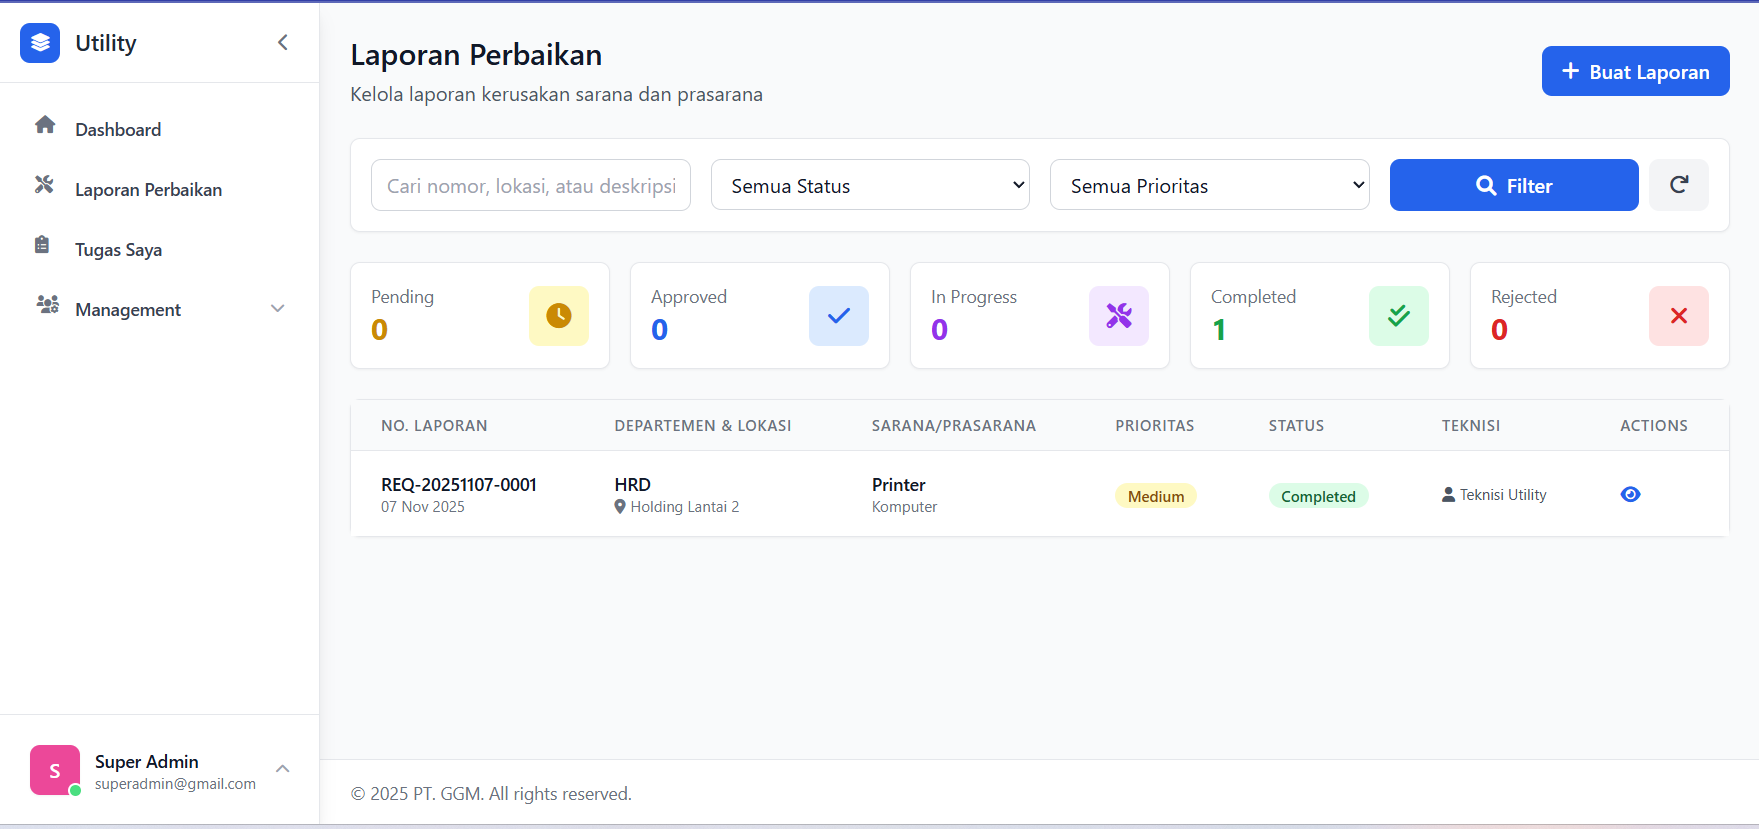Click the TEKNISI column header

coord(1471,426)
